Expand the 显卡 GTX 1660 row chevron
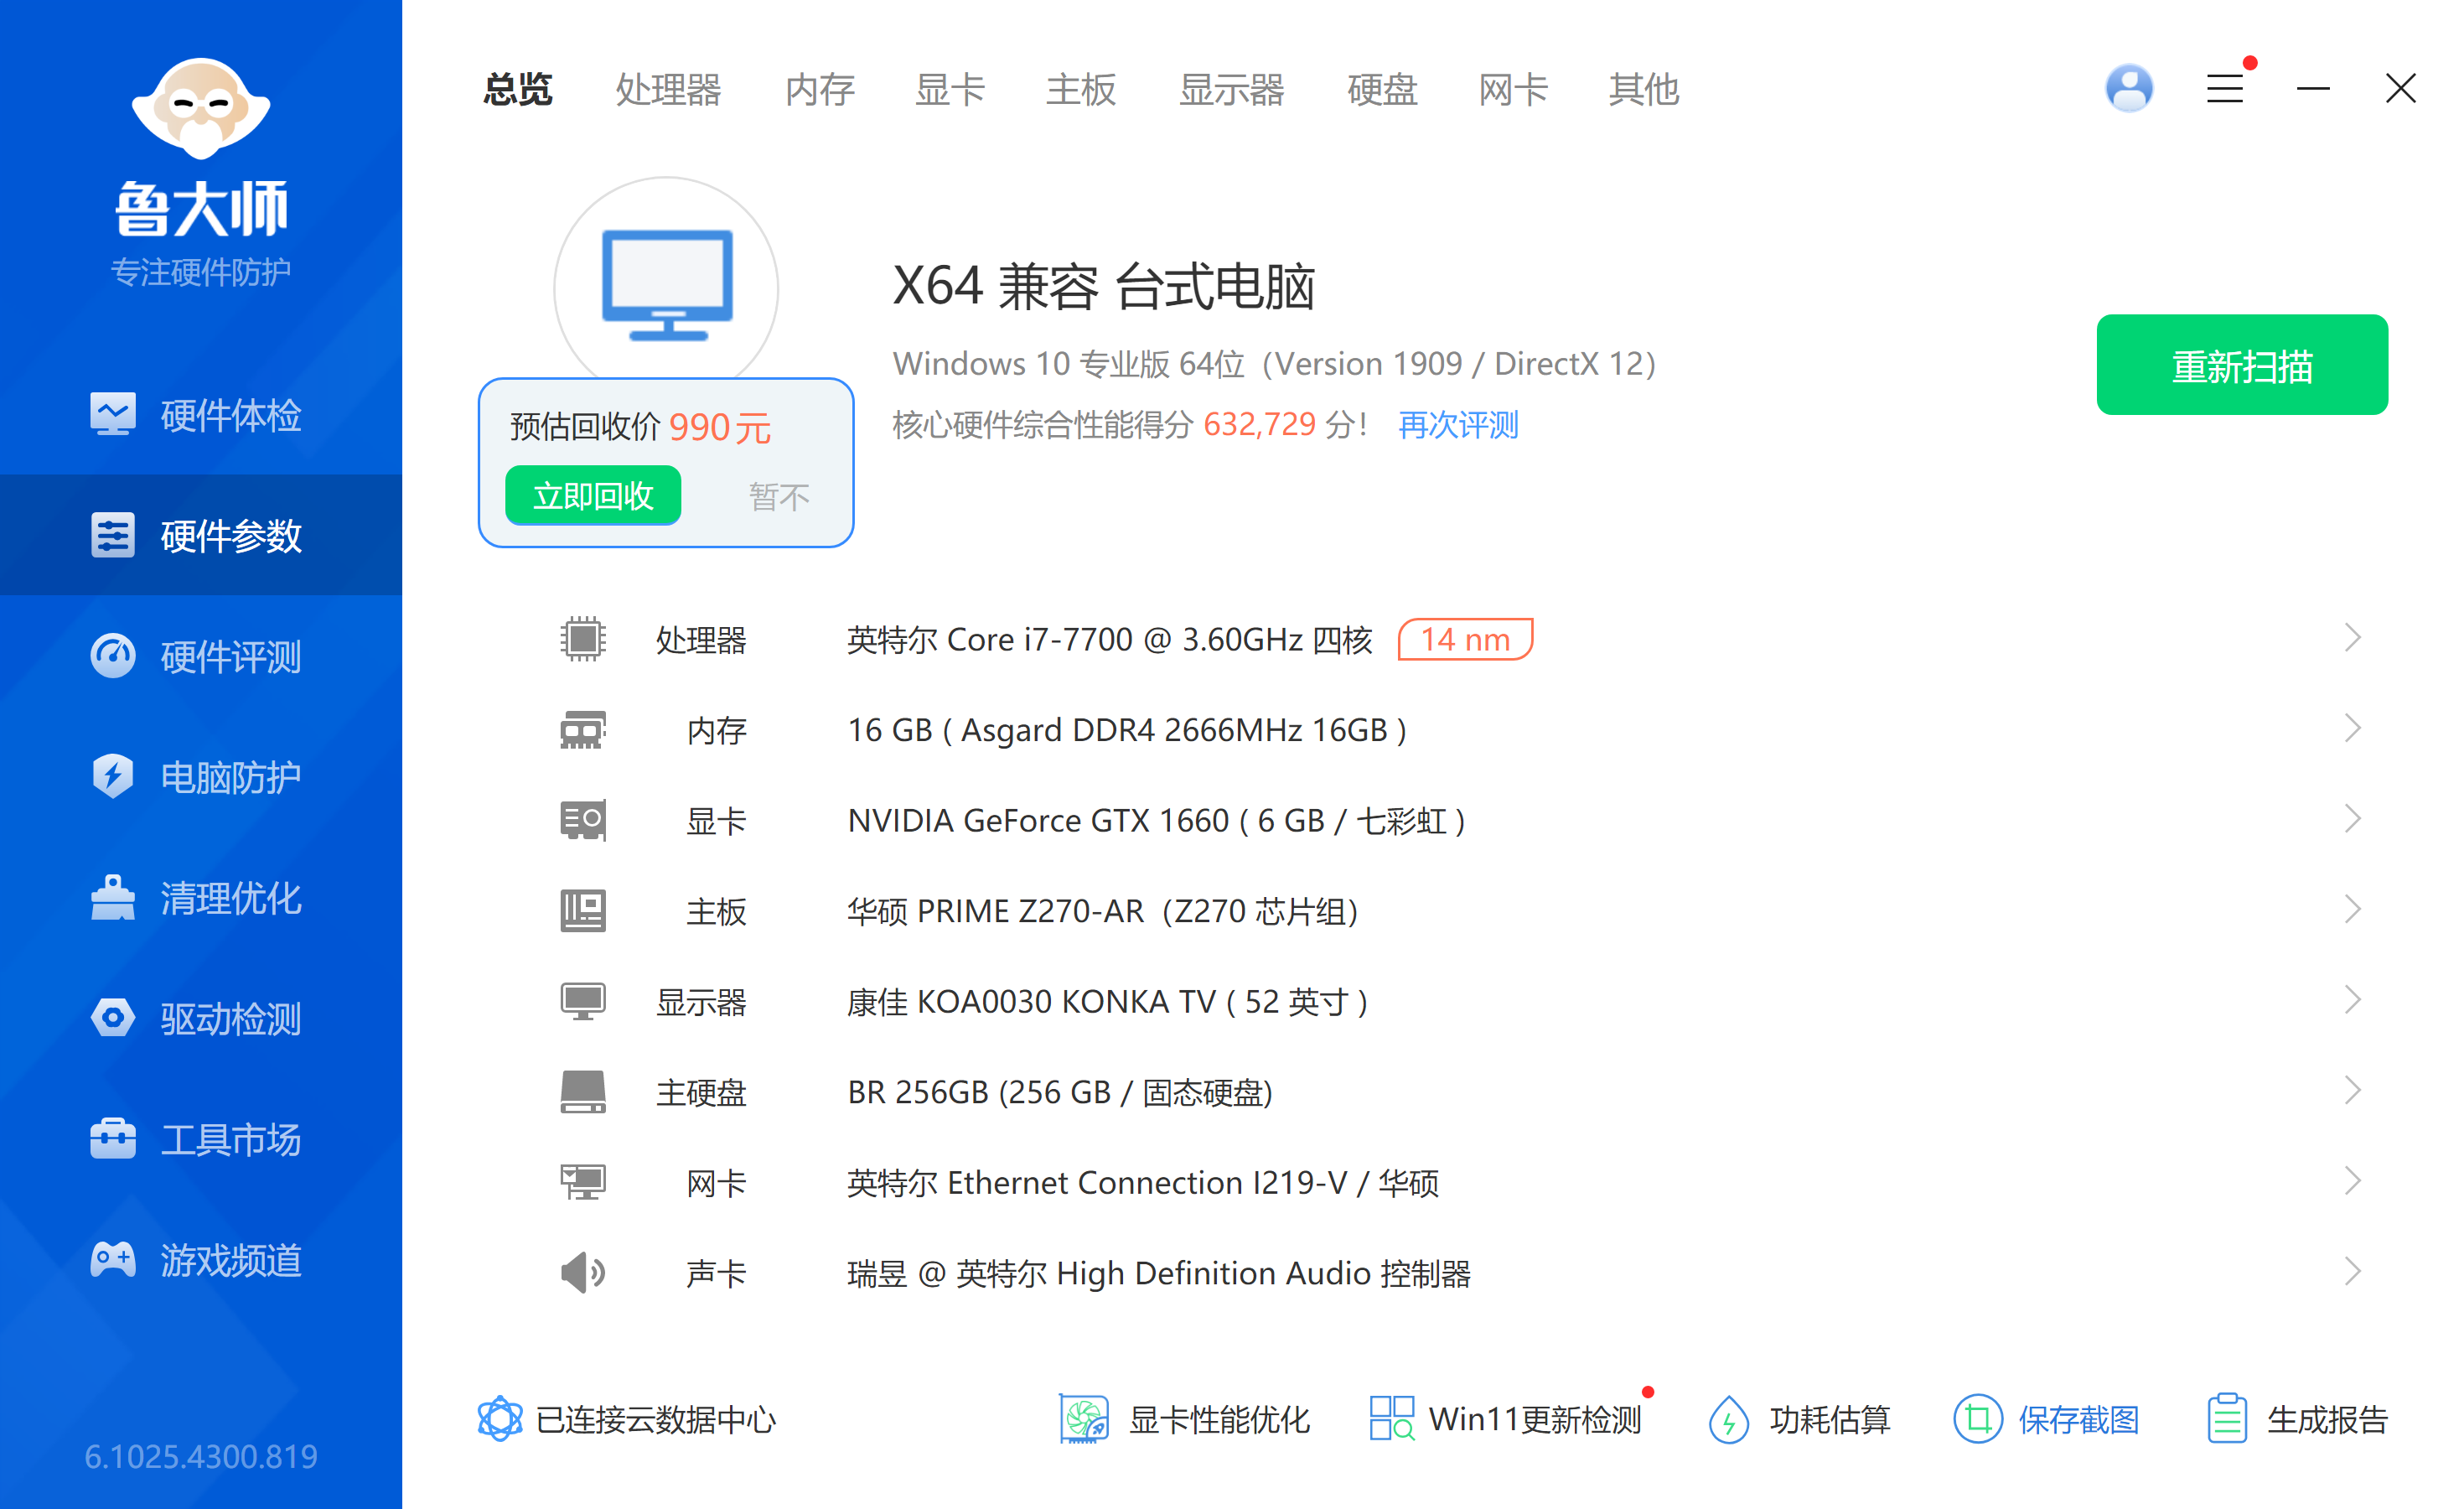Screen dimensions: 2464x1509 coord(2352,819)
